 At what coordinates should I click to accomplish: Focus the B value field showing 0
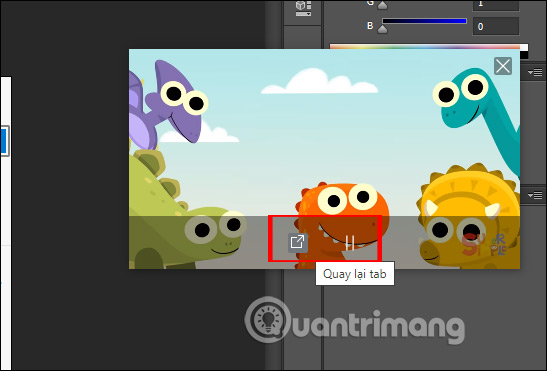pyautogui.click(x=496, y=27)
